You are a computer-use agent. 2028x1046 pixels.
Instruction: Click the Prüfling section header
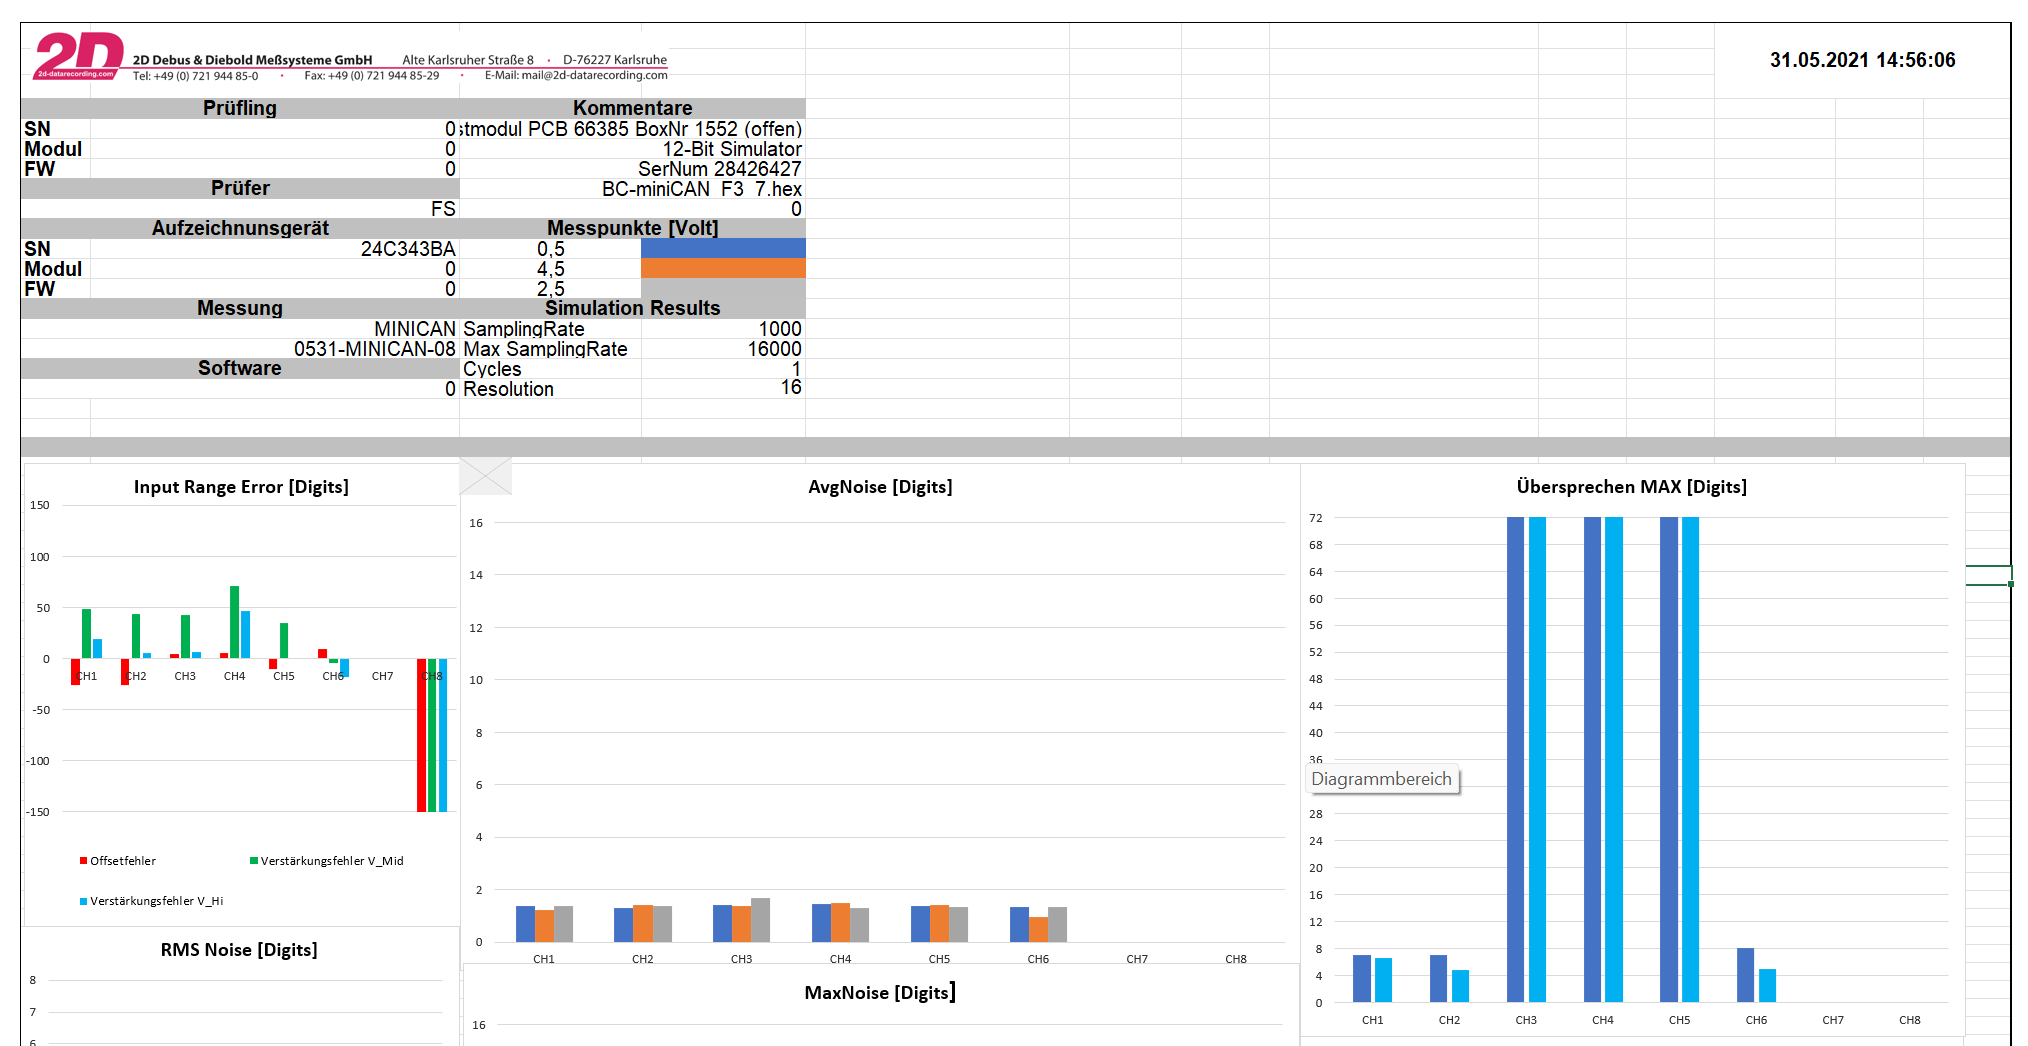tap(240, 108)
